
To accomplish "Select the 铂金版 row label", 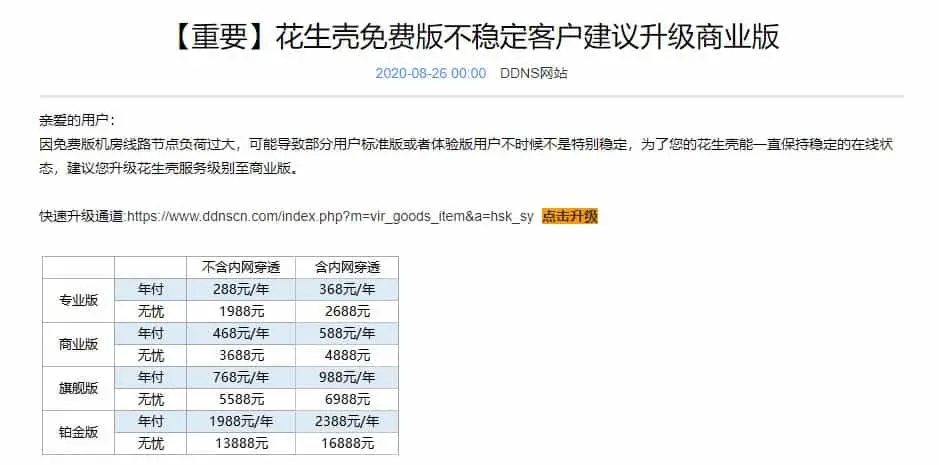I will pos(78,432).
